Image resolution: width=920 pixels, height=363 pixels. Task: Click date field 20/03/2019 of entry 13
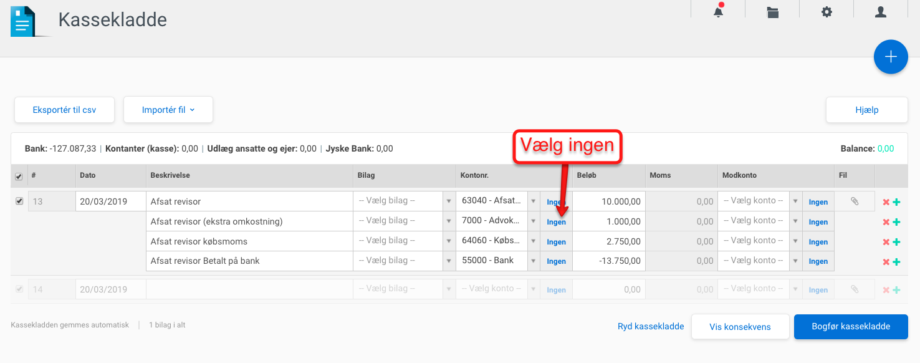coord(110,202)
